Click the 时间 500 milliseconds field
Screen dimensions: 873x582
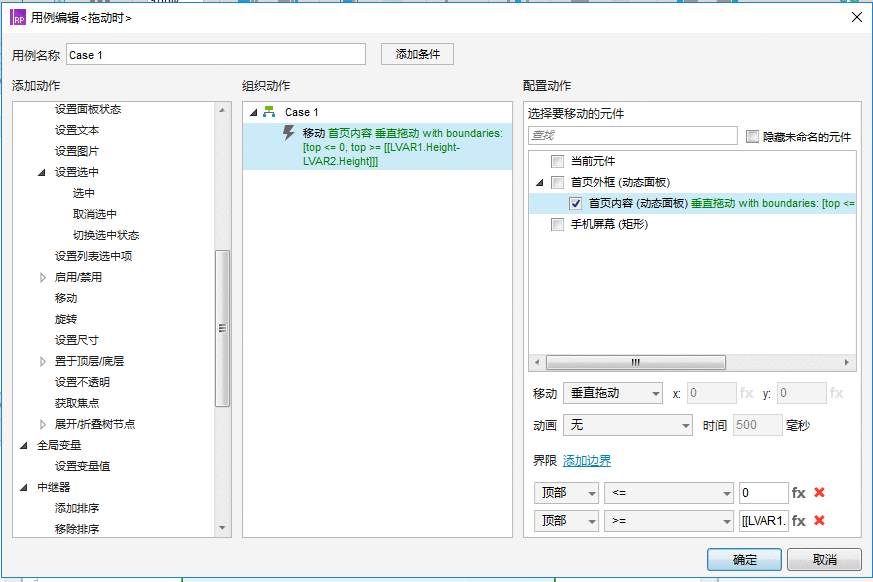click(757, 426)
